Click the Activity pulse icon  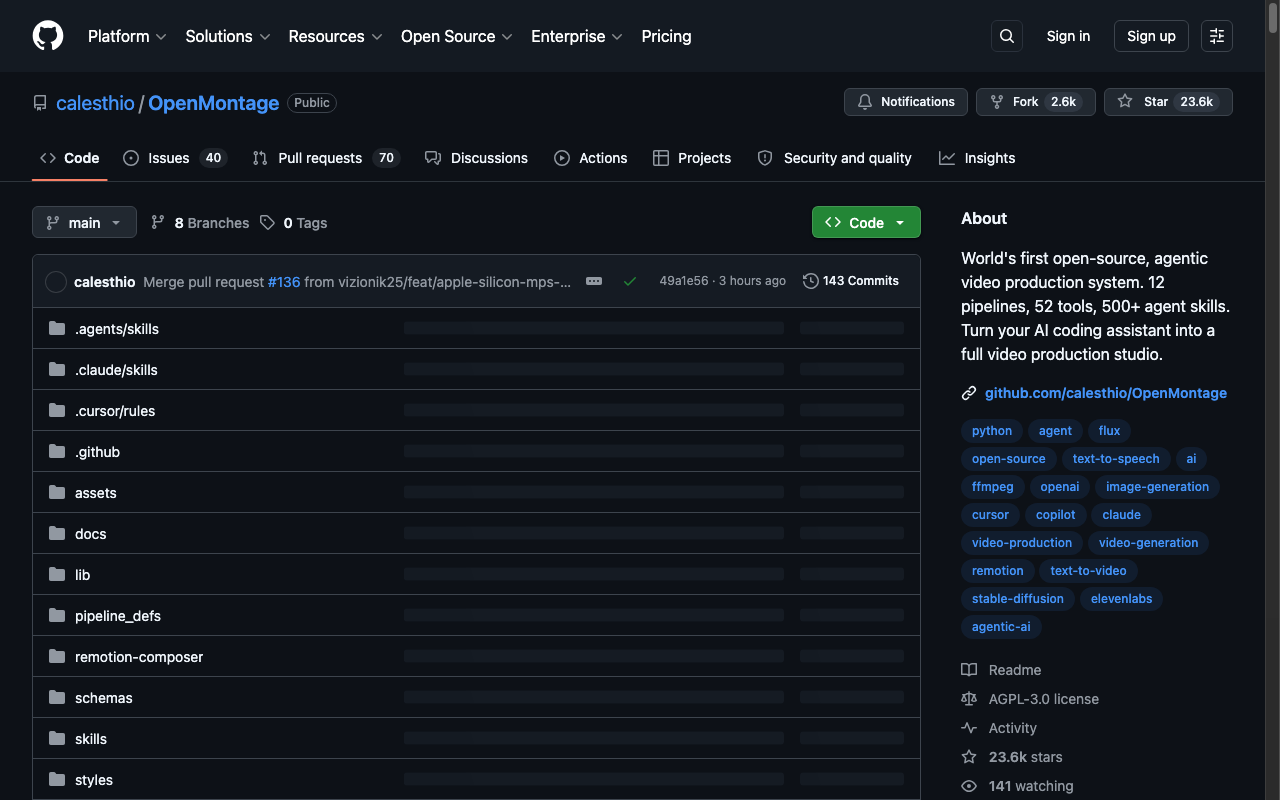click(969, 728)
